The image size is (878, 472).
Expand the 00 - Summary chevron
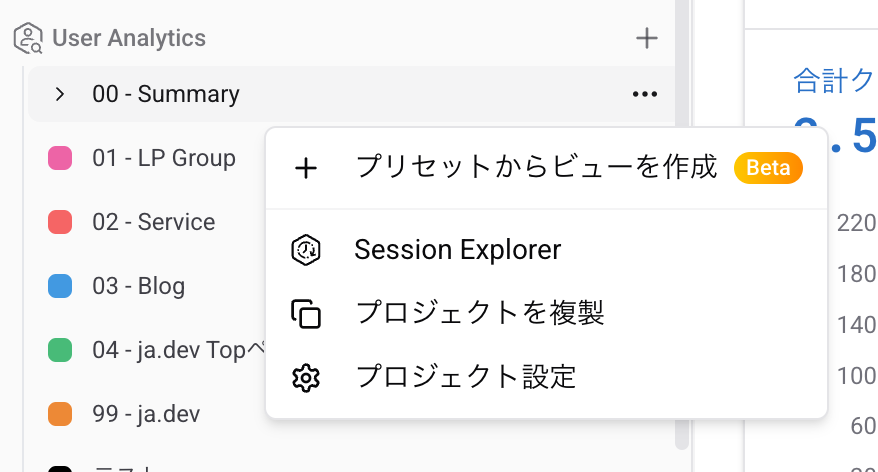(60, 94)
